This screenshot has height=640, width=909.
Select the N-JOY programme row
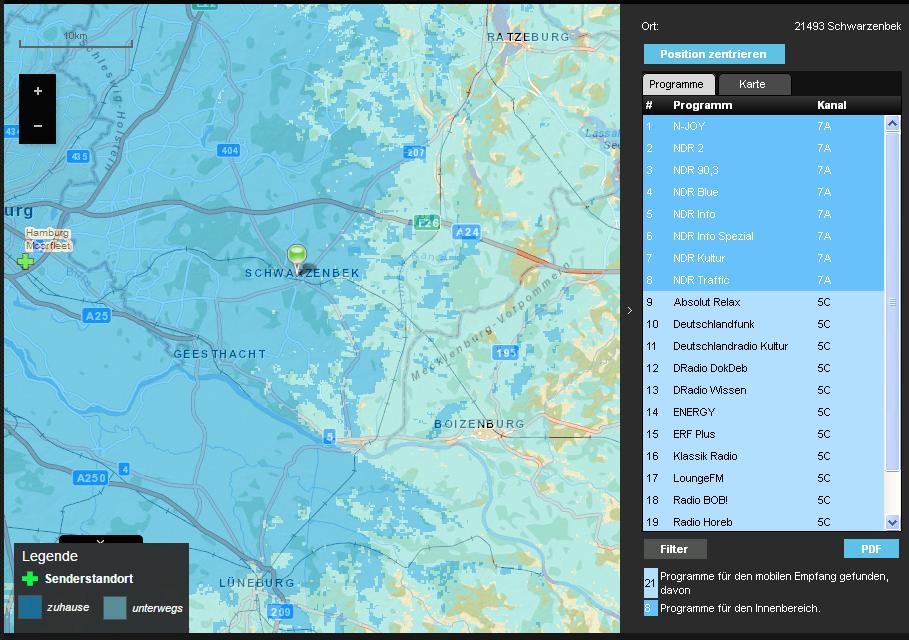689,127
